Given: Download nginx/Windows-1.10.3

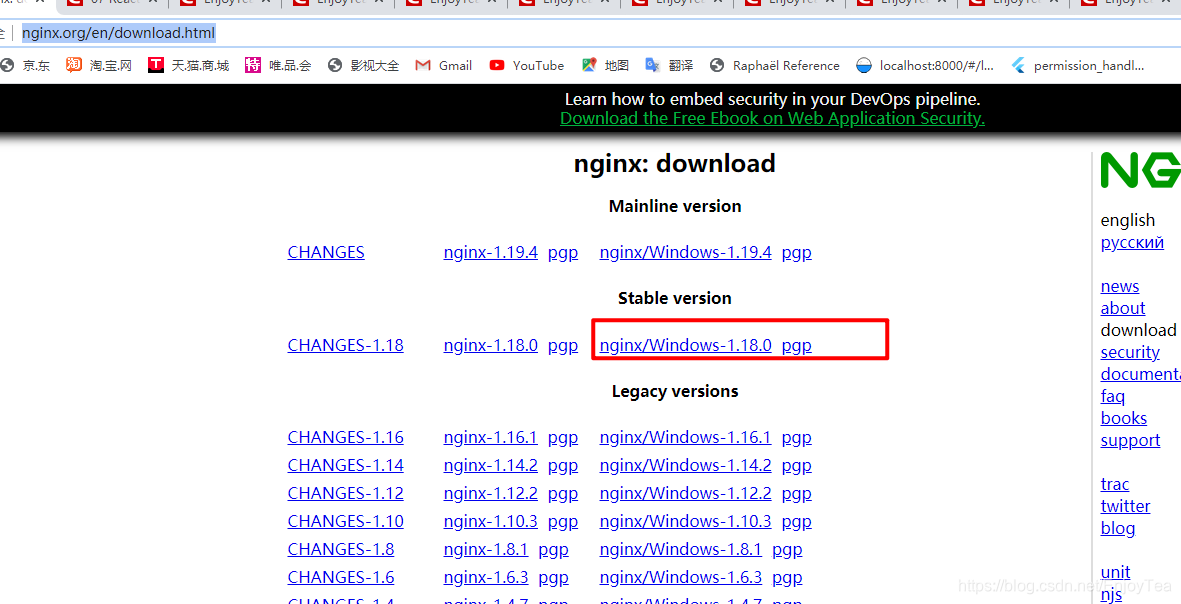Looking at the screenshot, I should [685, 520].
